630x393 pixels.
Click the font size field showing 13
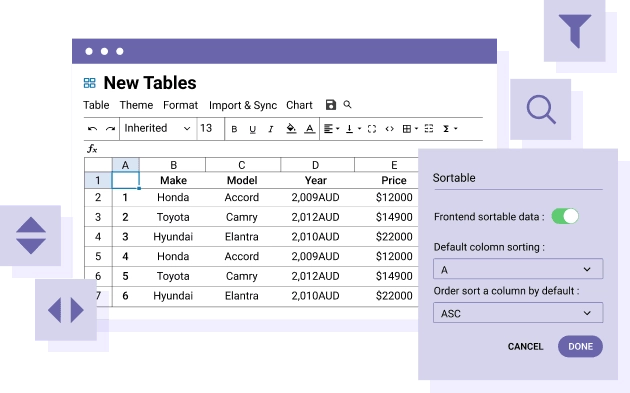(211, 129)
